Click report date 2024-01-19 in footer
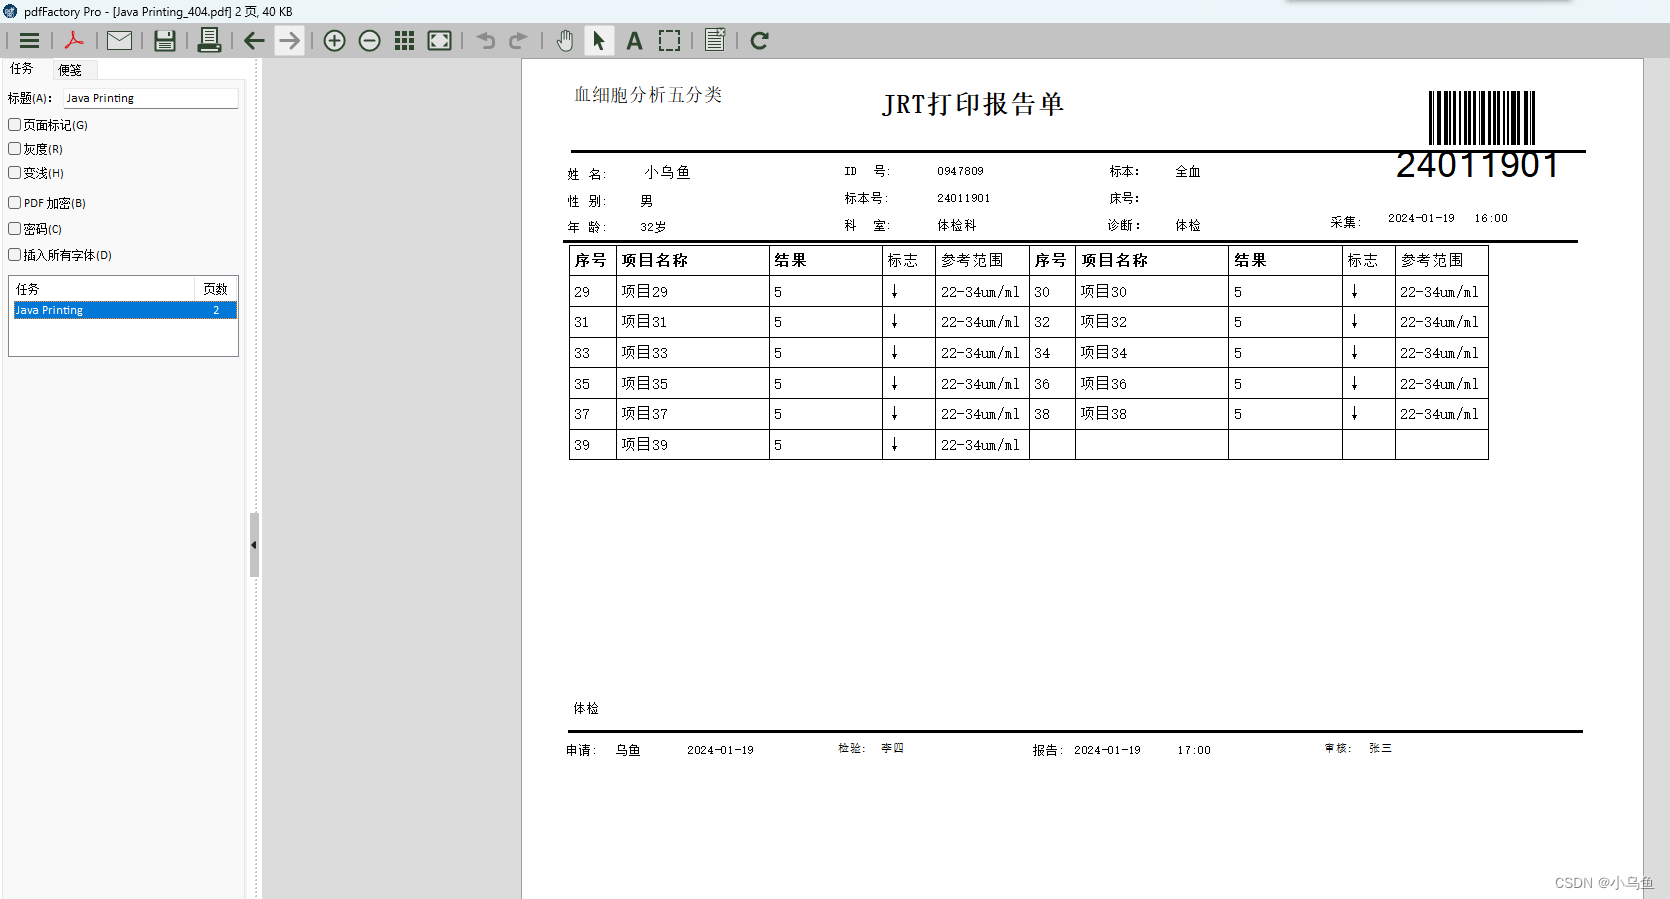The image size is (1670, 899). pyautogui.click(x=1107, y=750)
